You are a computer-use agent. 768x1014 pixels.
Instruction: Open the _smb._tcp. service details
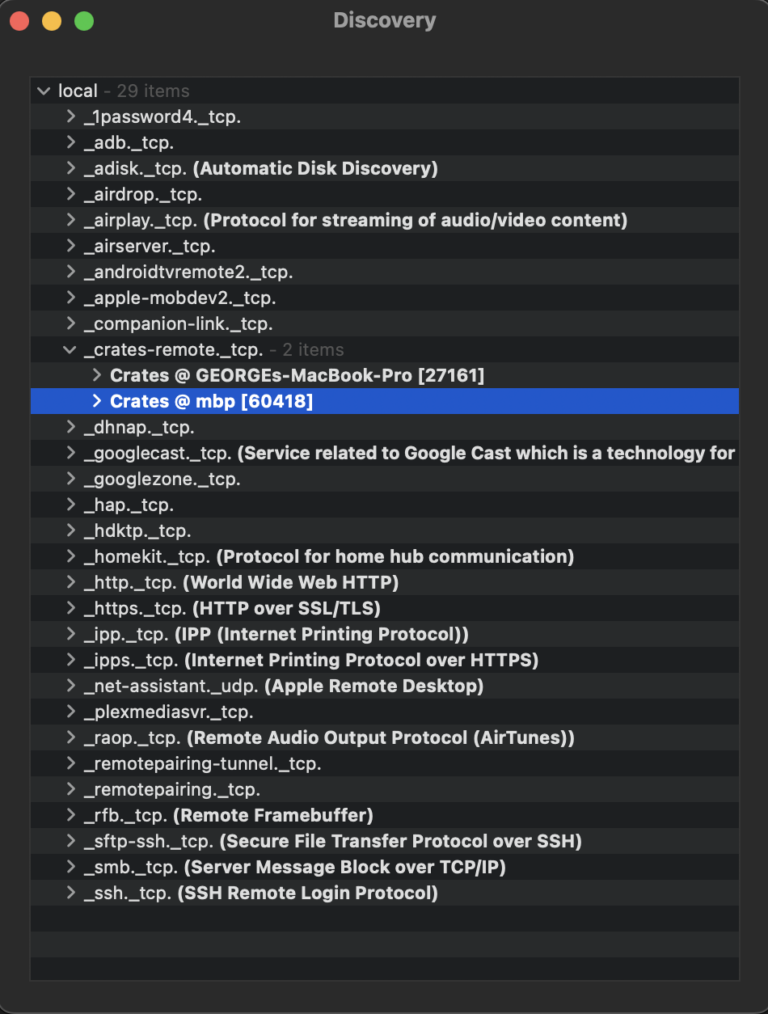coord(70,866)
